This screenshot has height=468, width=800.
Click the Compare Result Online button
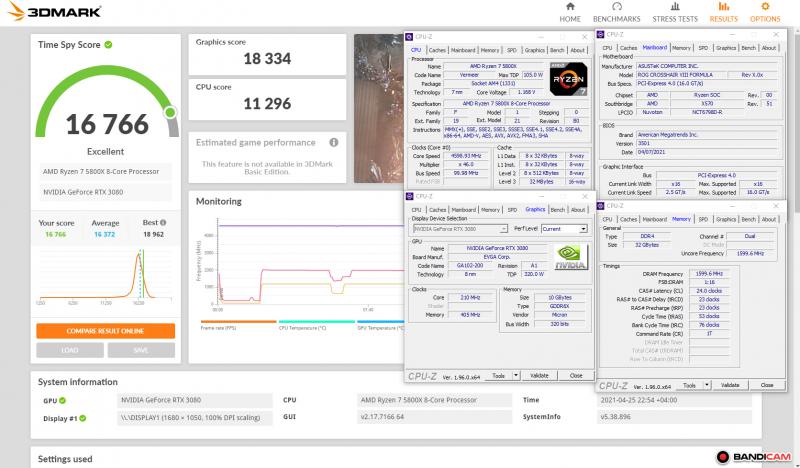[105, 331]
